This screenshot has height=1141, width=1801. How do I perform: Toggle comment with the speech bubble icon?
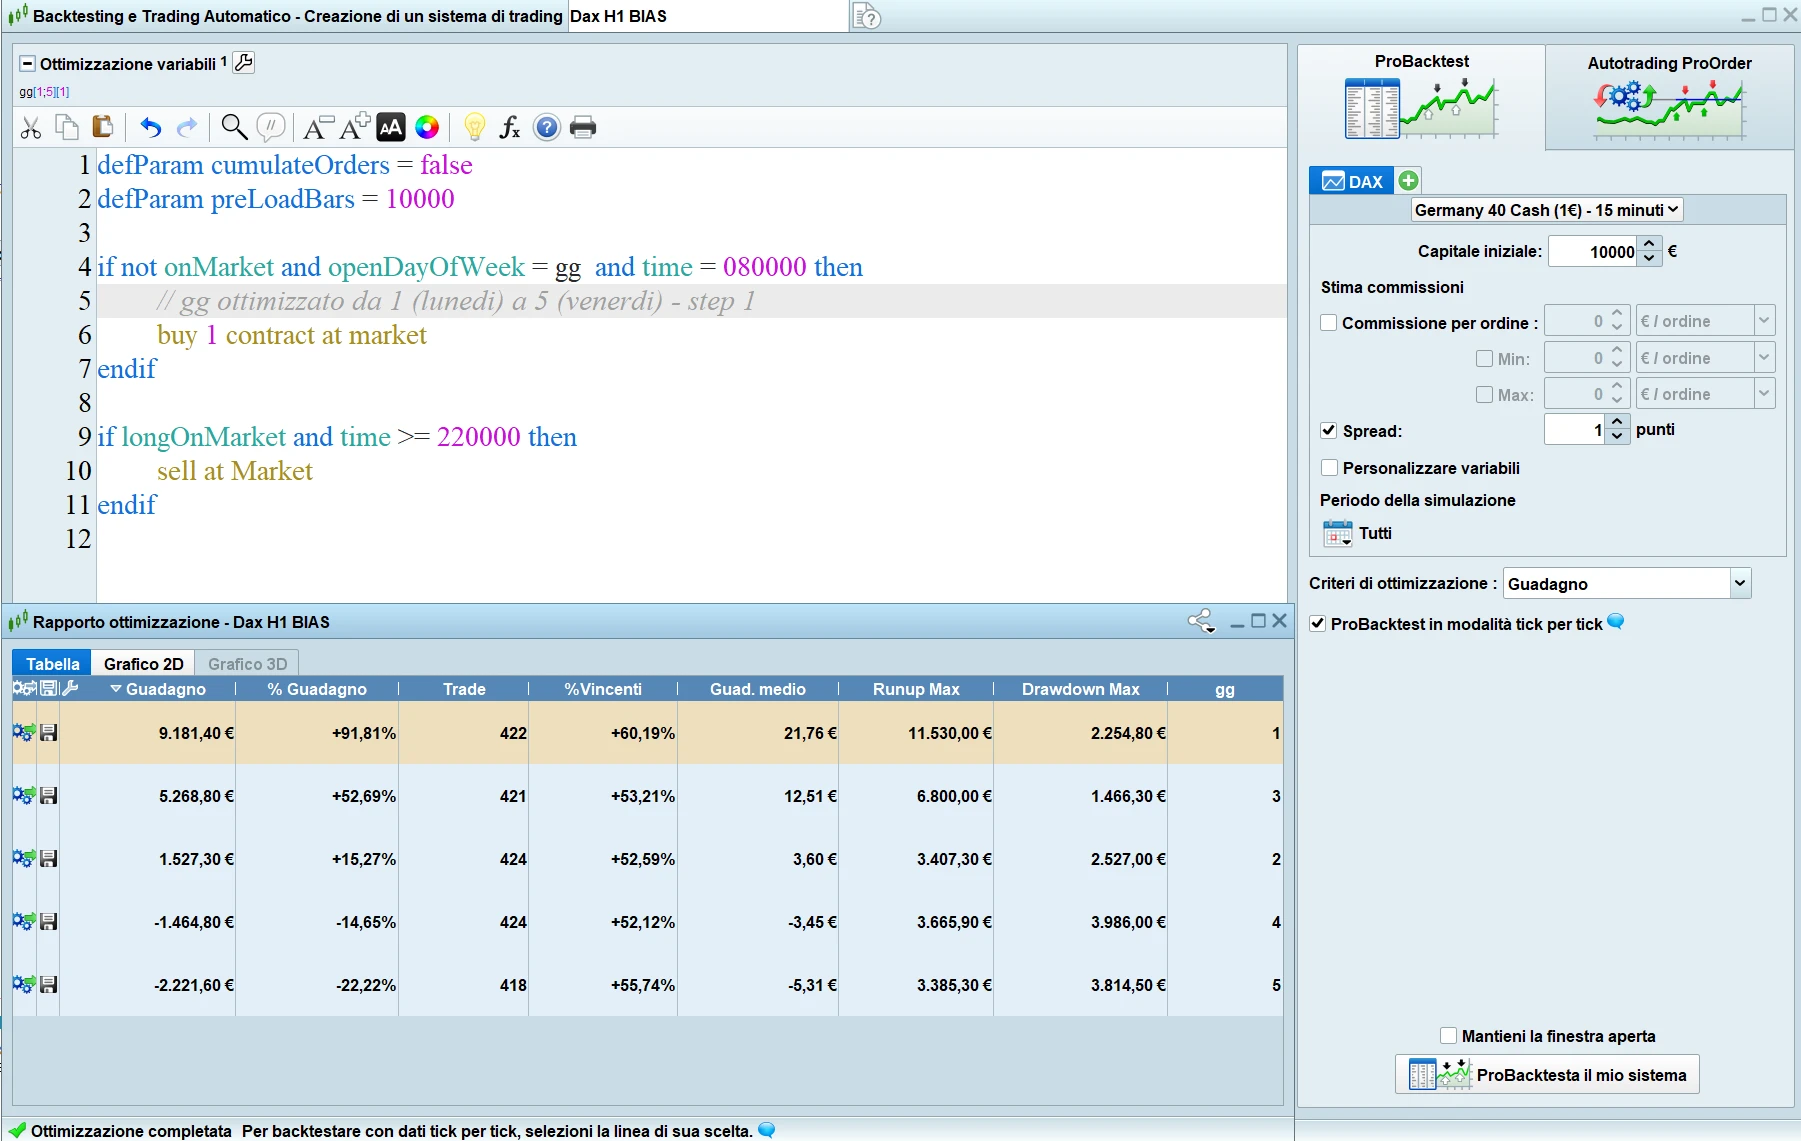pos(271,127)
